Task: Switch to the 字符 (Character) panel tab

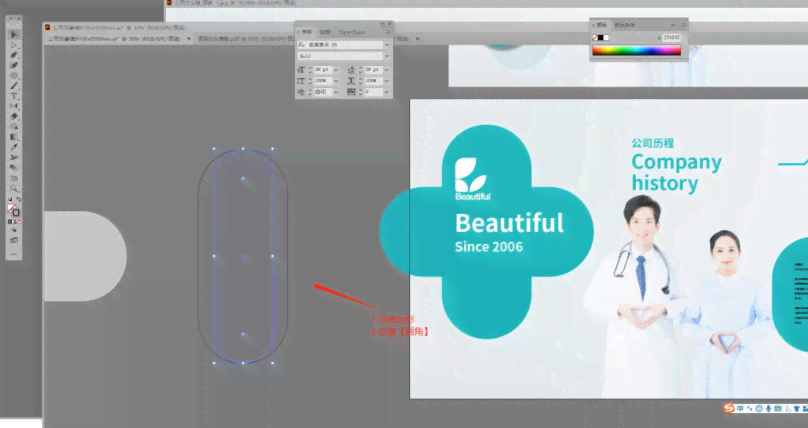Action: pyautogui.click(x=307, y=32)
